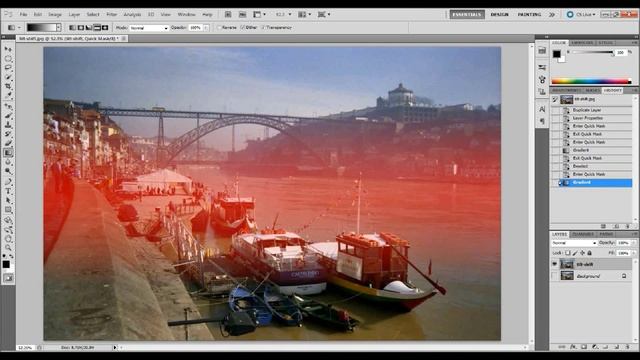Open the layer Opacity slider arrow
The image size is (640, 360).
click(x=633, y=243)
